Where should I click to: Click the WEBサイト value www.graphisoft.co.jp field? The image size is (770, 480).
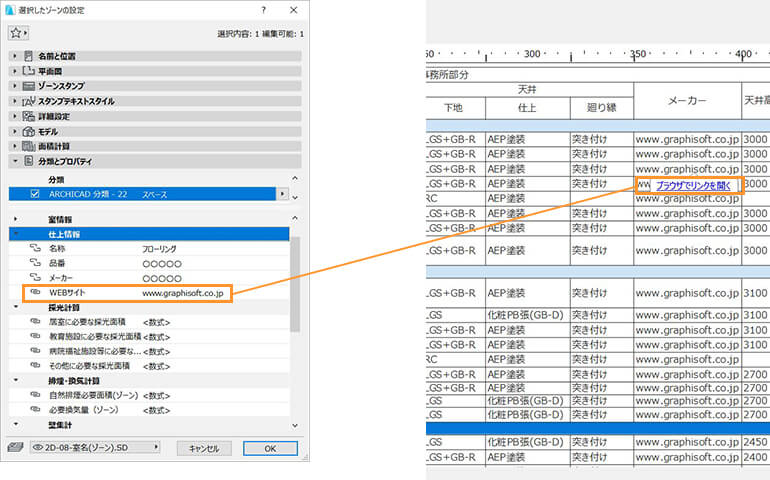182,293
